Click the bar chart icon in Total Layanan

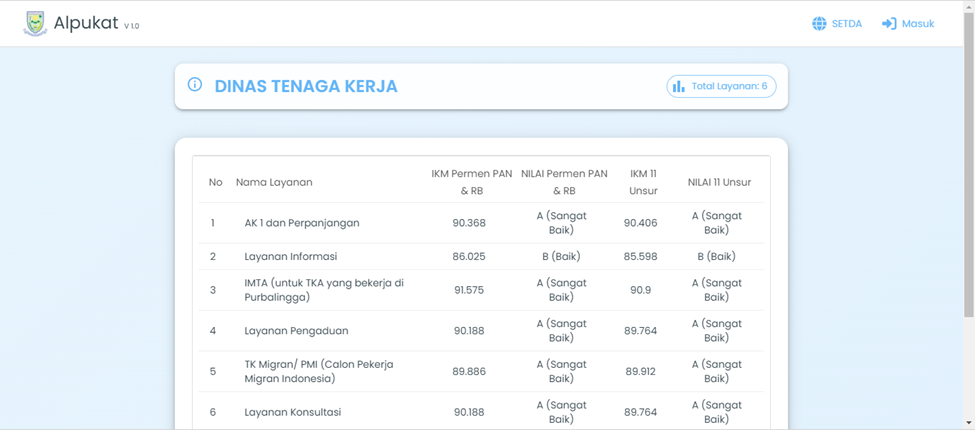[x=679, y=86]
